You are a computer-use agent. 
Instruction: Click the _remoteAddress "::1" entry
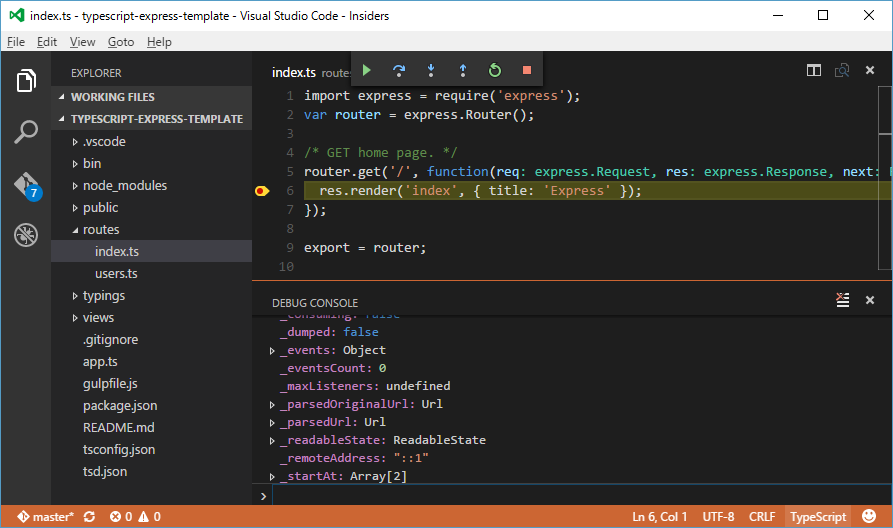(354, 458)
